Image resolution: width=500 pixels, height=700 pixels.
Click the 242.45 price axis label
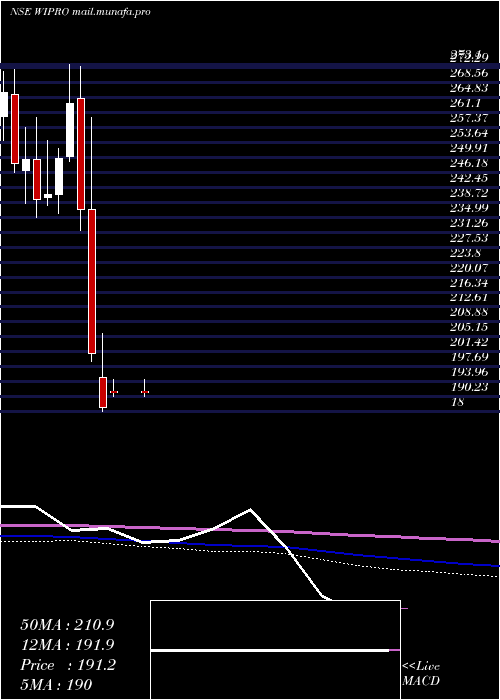pos(469,178)
